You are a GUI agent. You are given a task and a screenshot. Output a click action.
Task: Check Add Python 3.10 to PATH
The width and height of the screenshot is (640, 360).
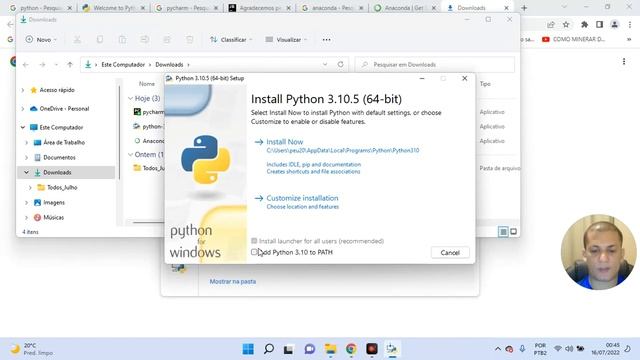pos(254,252)
